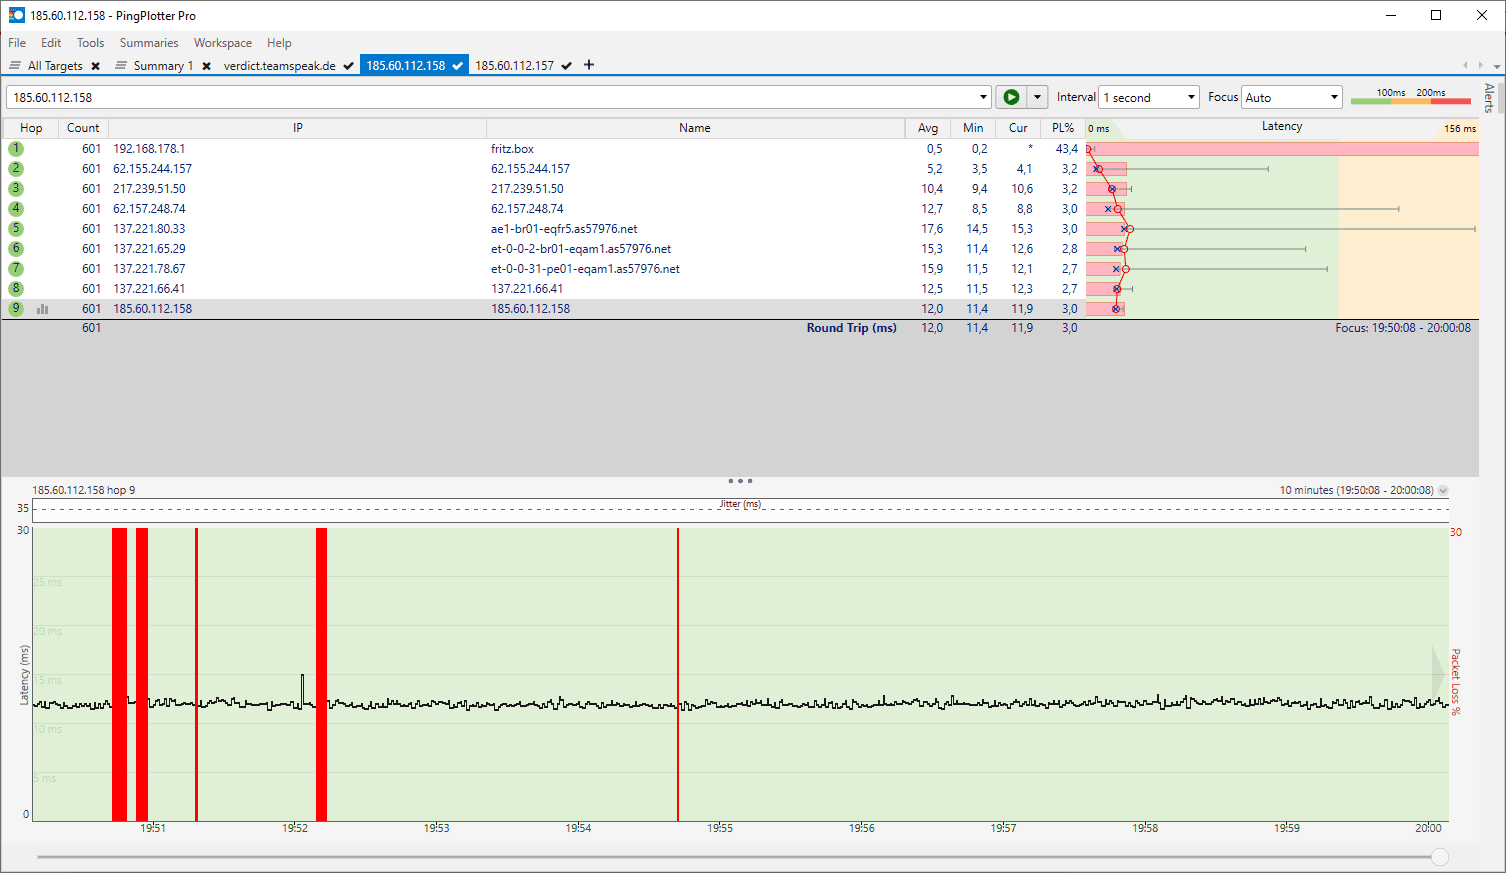Screen dimensions: 1506x873
Task: Click the 43,4 packet loss value
Action: click(x=1067, y=149)
